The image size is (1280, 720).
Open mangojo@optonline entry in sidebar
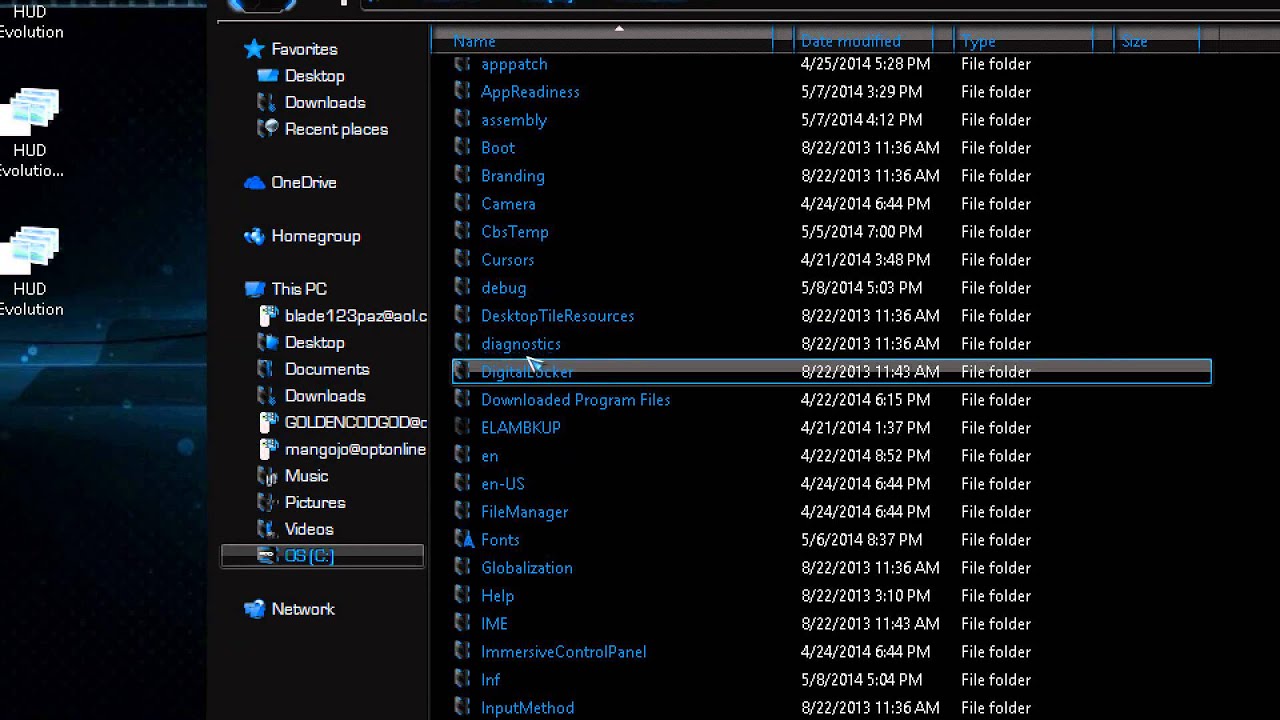click(x=356, y=449)
